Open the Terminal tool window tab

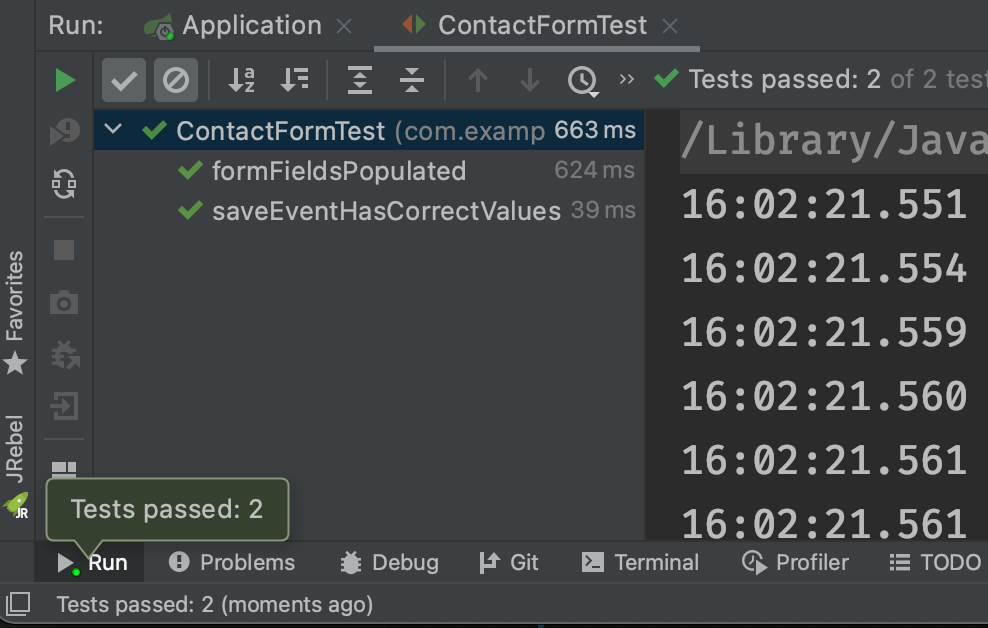tap(640, 562)
